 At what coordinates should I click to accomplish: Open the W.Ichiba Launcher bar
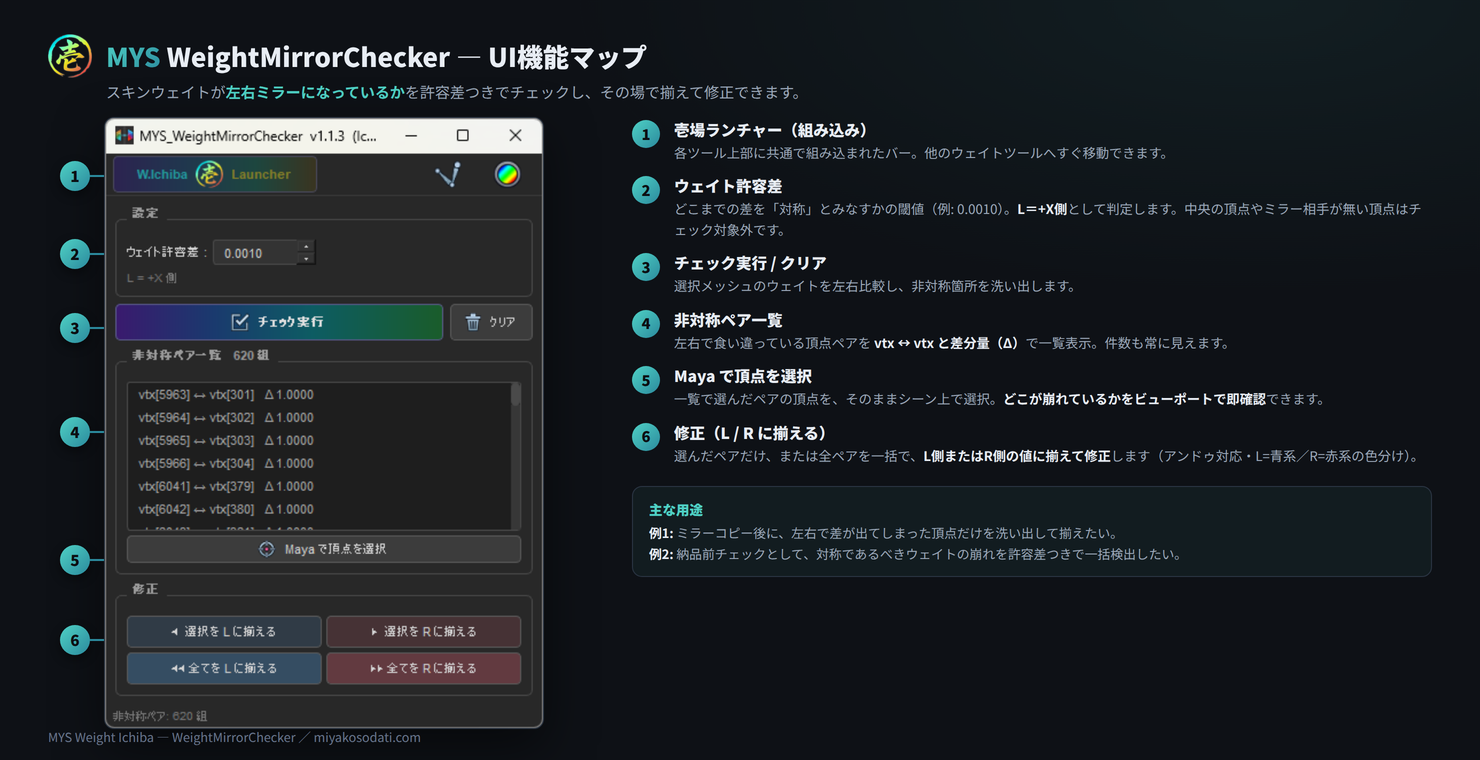pos(215,174)
